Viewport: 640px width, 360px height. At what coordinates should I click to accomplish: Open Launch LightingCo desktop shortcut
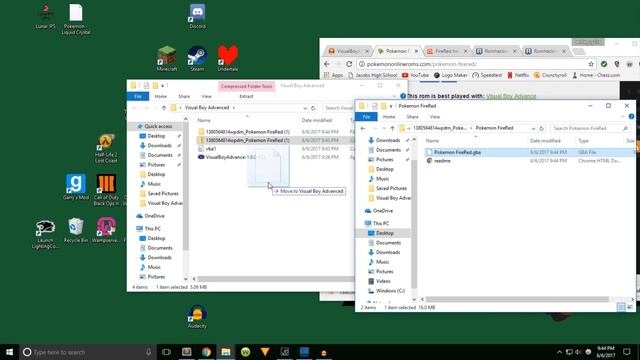click(45, 234)
